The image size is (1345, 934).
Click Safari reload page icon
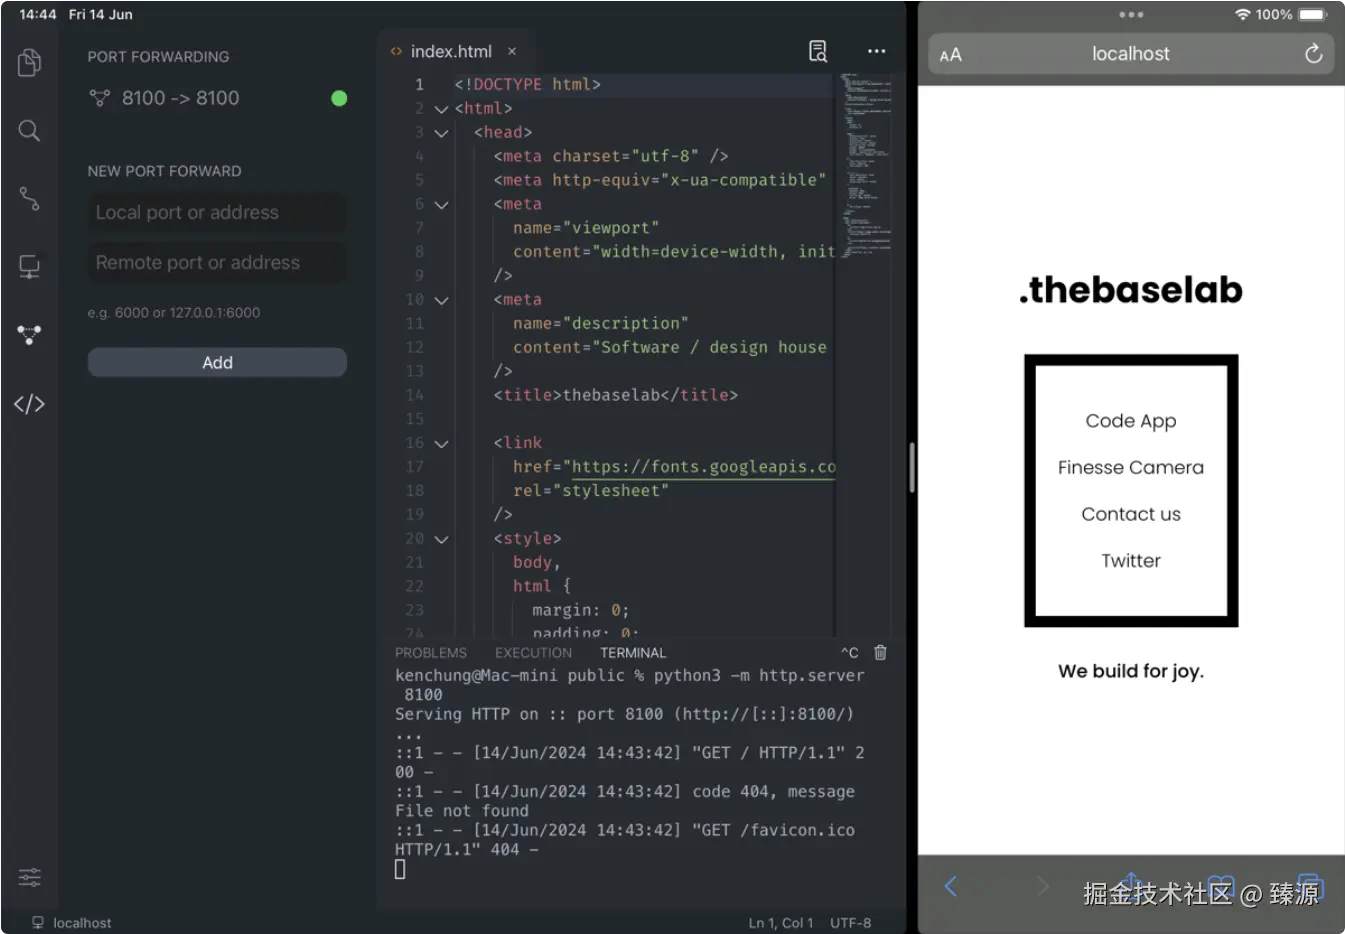1313,54
